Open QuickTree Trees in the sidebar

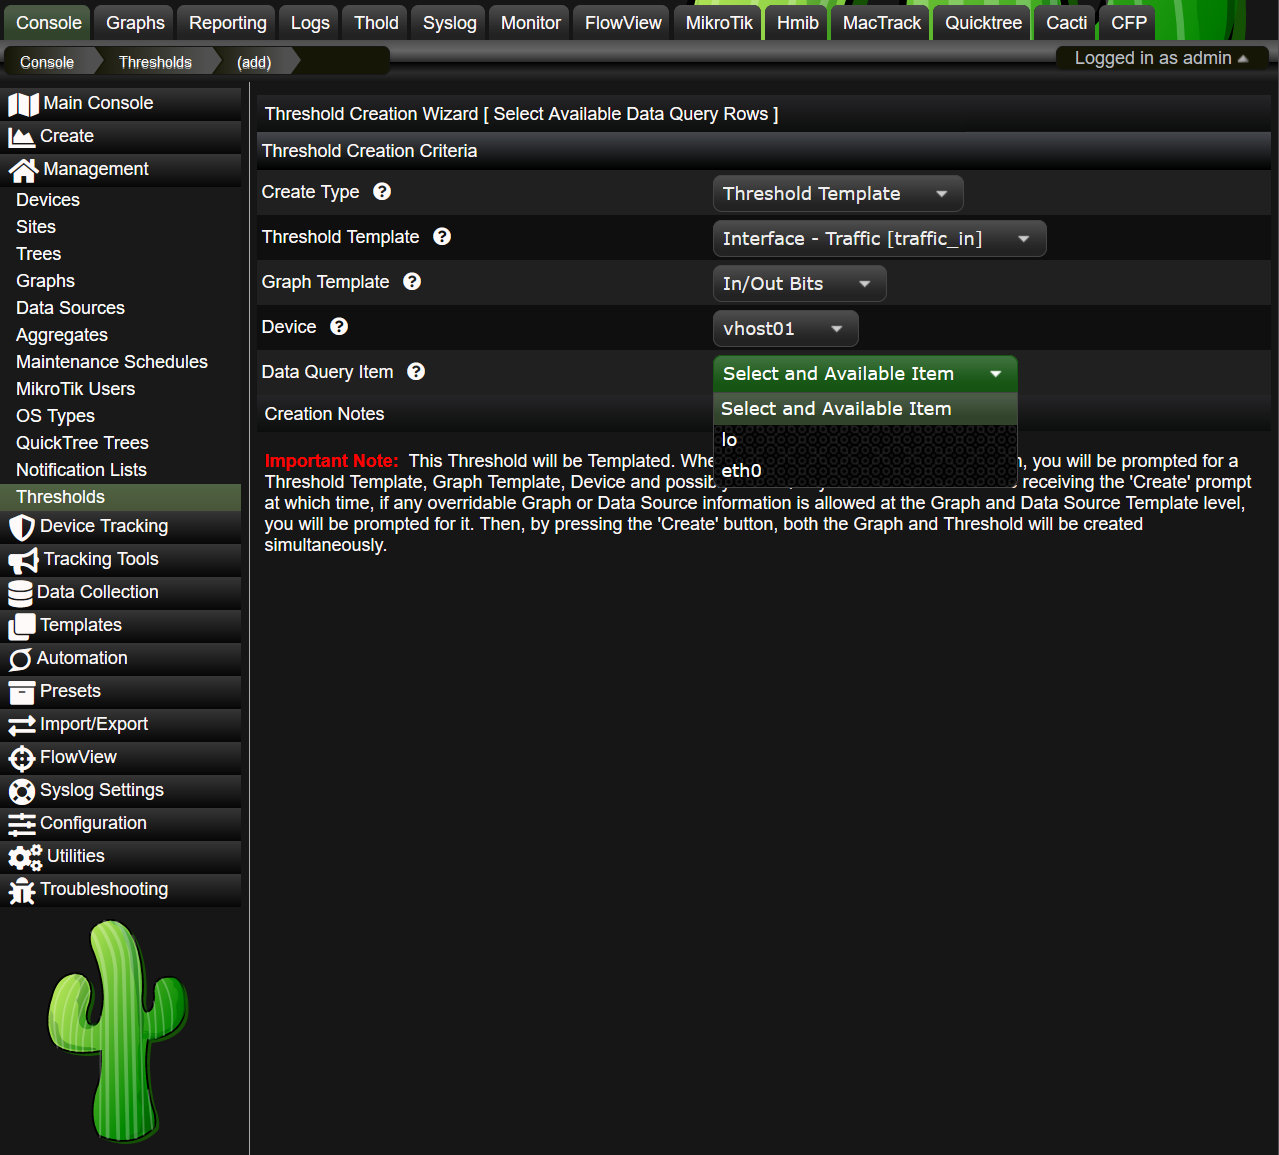(82, 443)
